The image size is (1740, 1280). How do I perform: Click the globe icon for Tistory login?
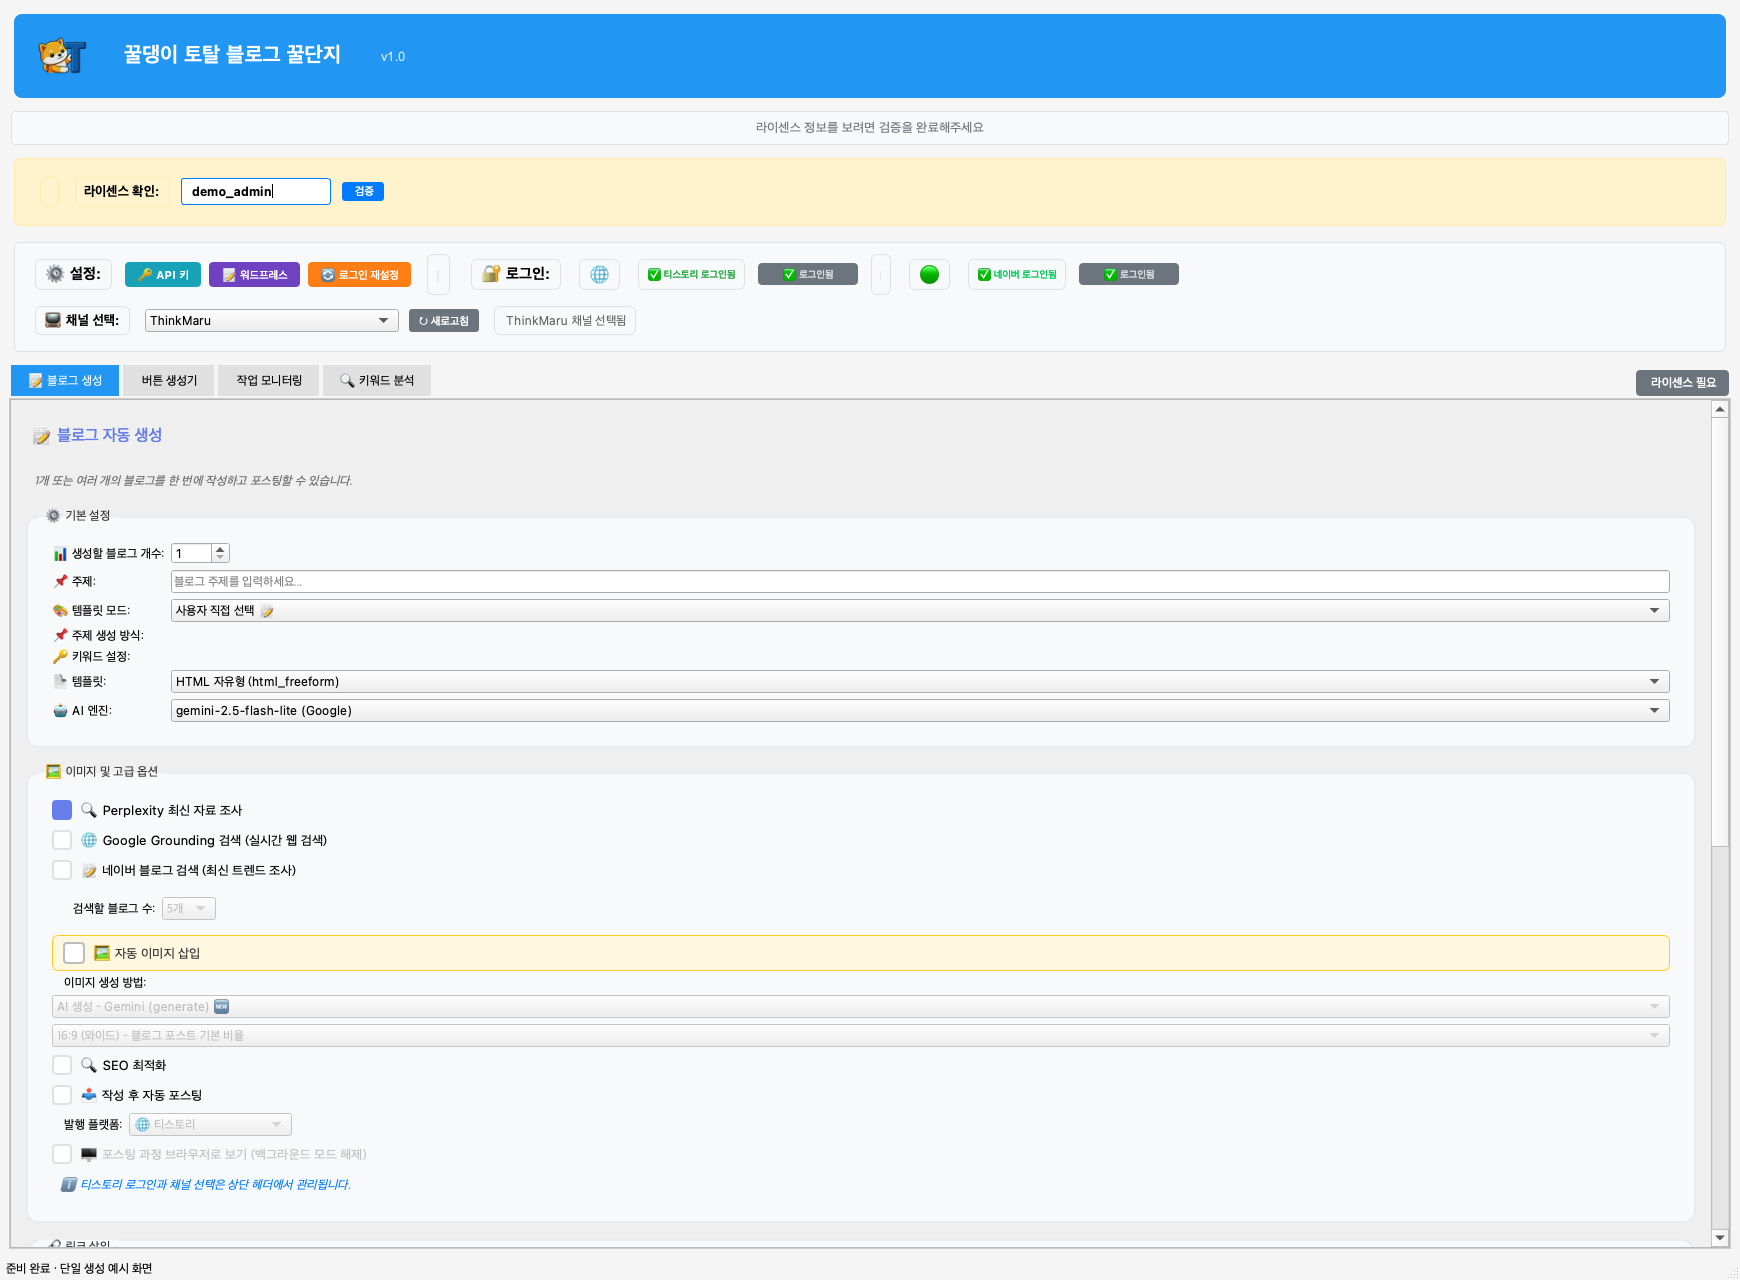coord(599,274)
